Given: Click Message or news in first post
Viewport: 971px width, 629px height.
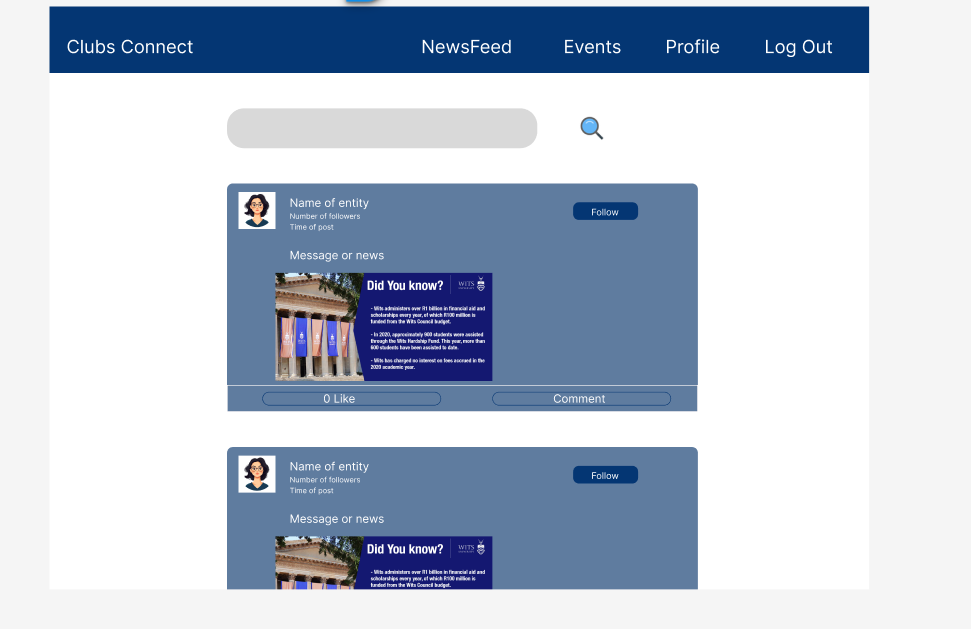Looking at the screenshot, I should click(x=336, y=255).
